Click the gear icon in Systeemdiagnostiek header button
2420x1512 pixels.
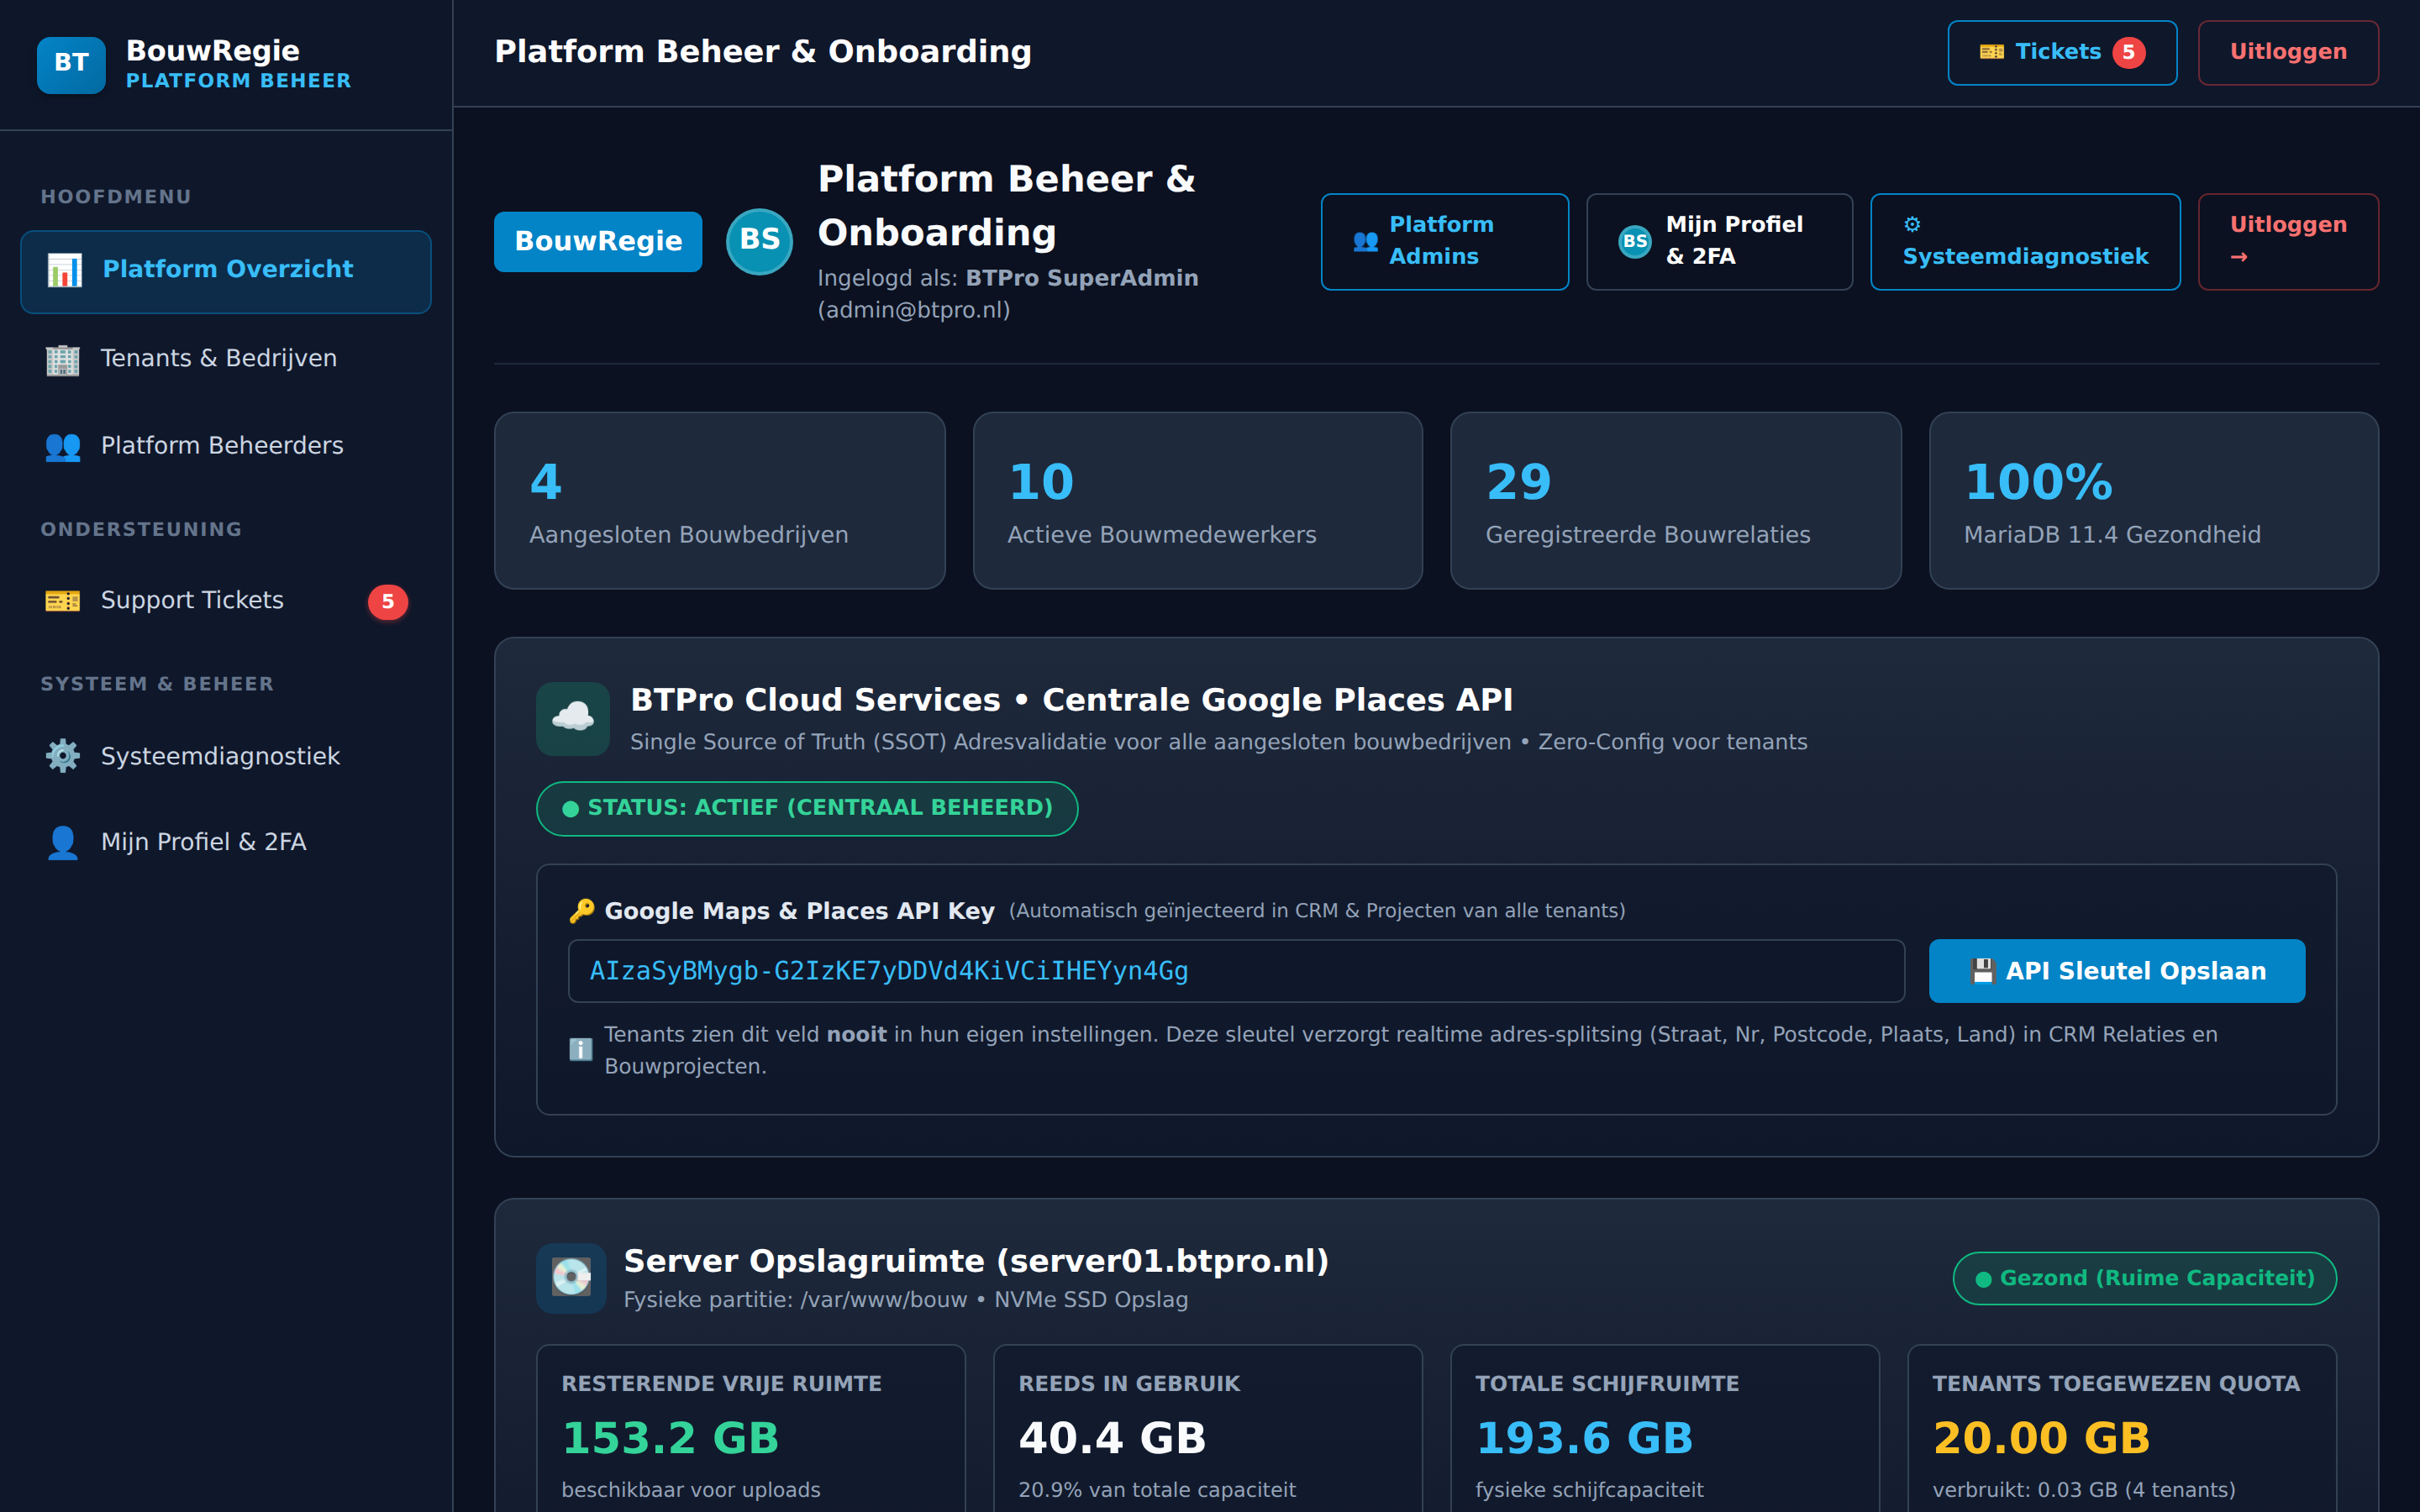[1912, 224]
